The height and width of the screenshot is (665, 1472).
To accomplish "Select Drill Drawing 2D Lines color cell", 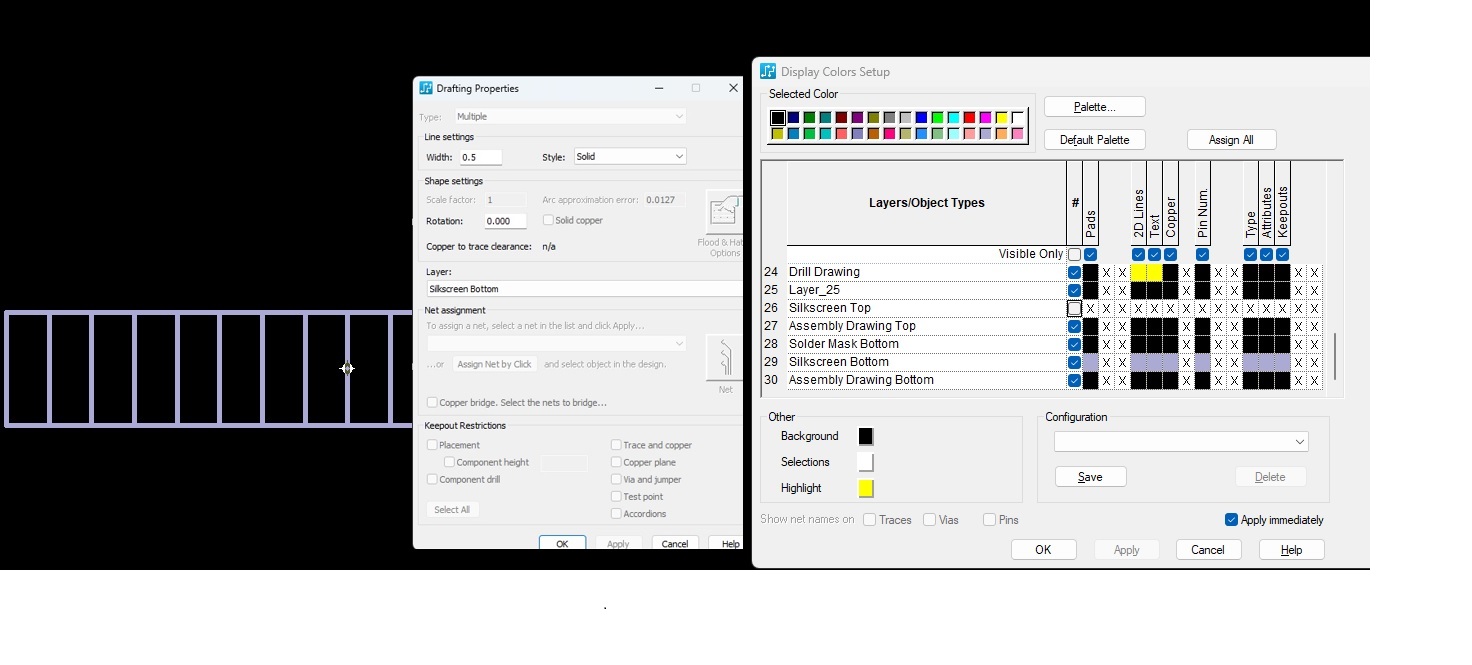I will (1138, 272).
